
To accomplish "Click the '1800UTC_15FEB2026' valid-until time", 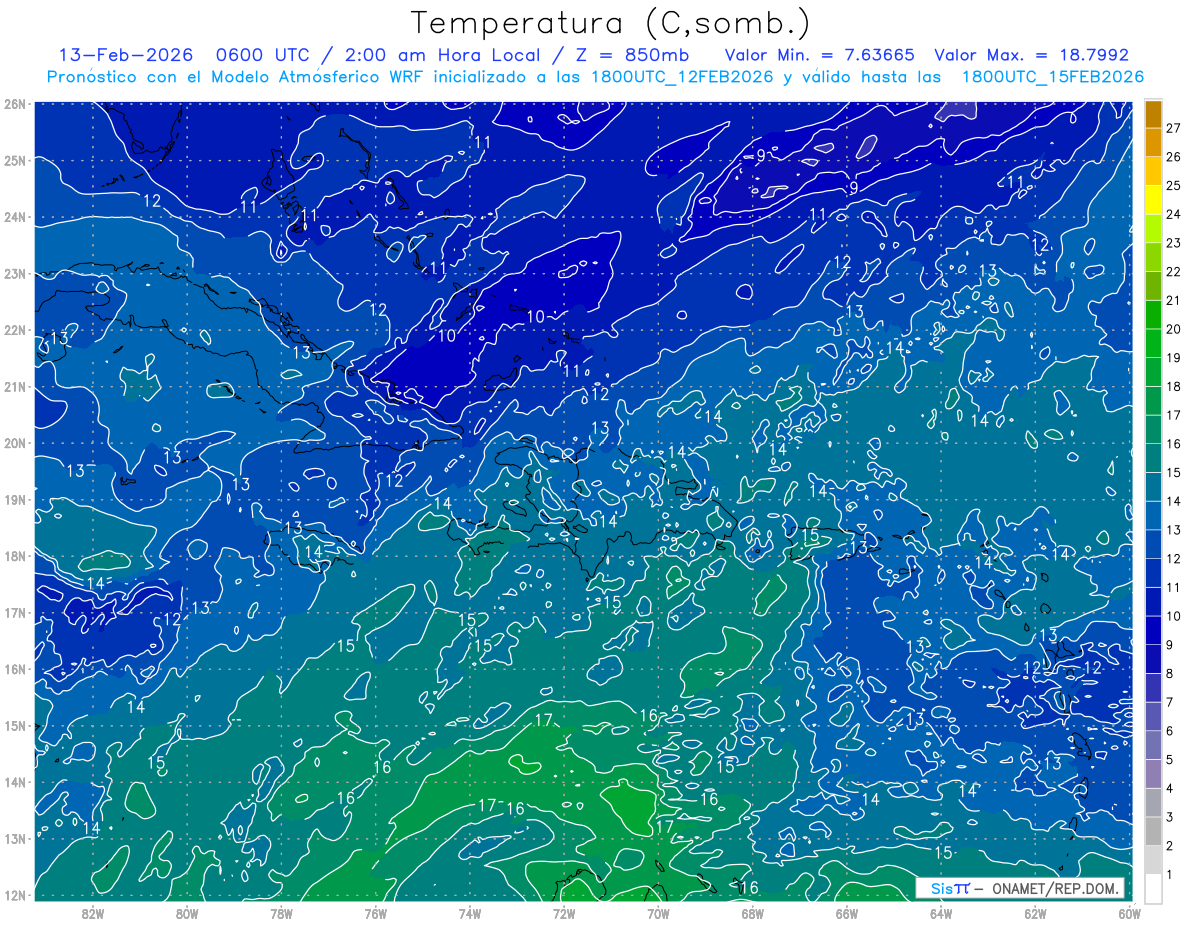I will coord(1052,76).
